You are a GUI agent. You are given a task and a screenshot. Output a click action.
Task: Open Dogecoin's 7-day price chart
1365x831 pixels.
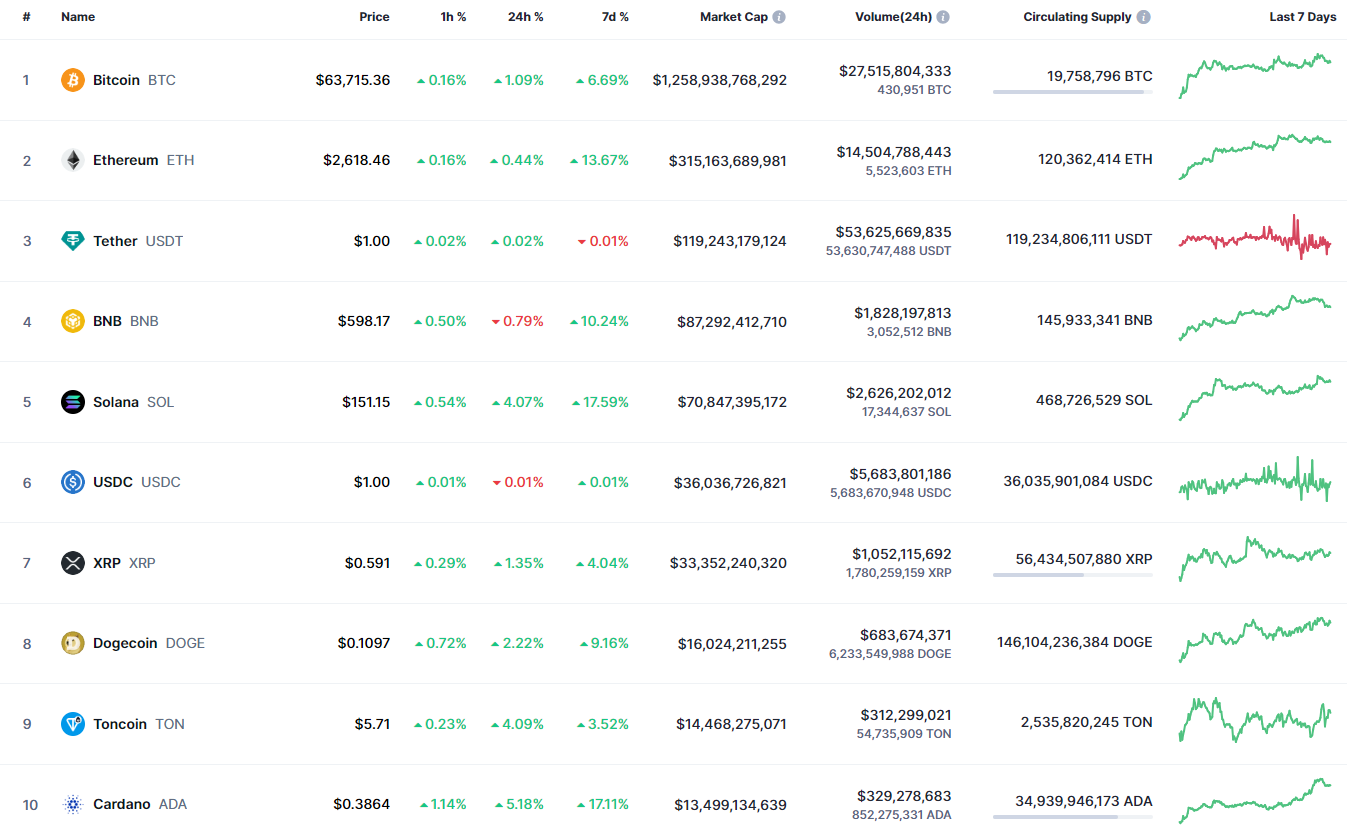coord(1255,640)
